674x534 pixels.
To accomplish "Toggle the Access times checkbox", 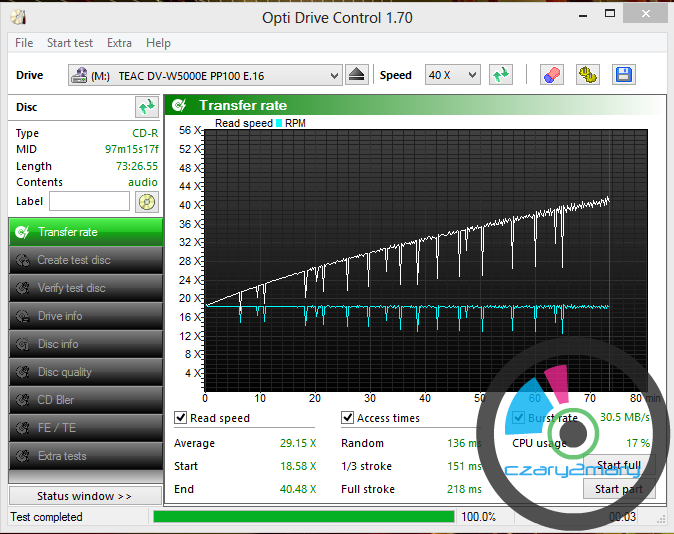I will [x=348, y=418].
